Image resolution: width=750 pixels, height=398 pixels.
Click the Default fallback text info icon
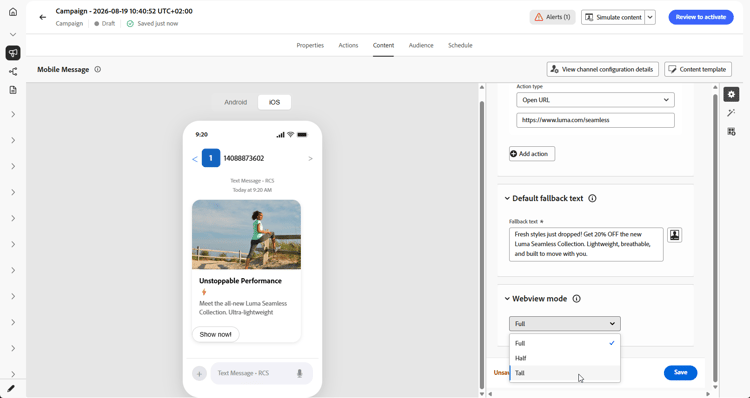[x=592, y=198]
